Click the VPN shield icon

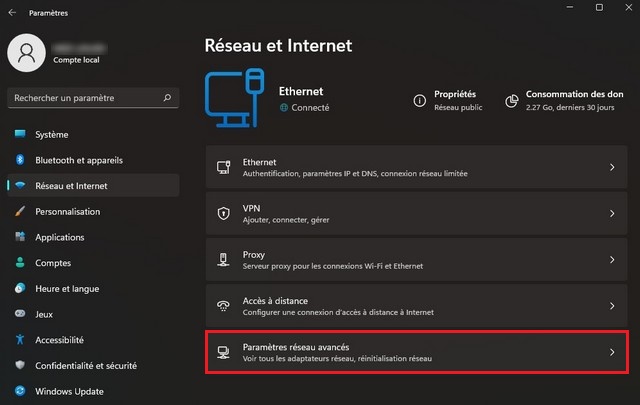click(224, 213)
